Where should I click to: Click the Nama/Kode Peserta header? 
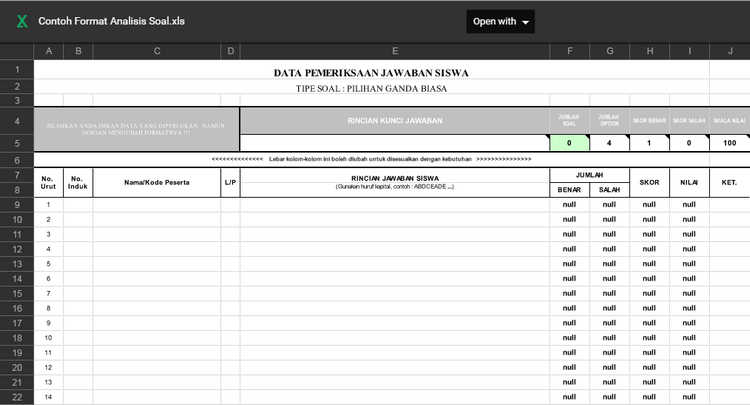pos(157,183)
